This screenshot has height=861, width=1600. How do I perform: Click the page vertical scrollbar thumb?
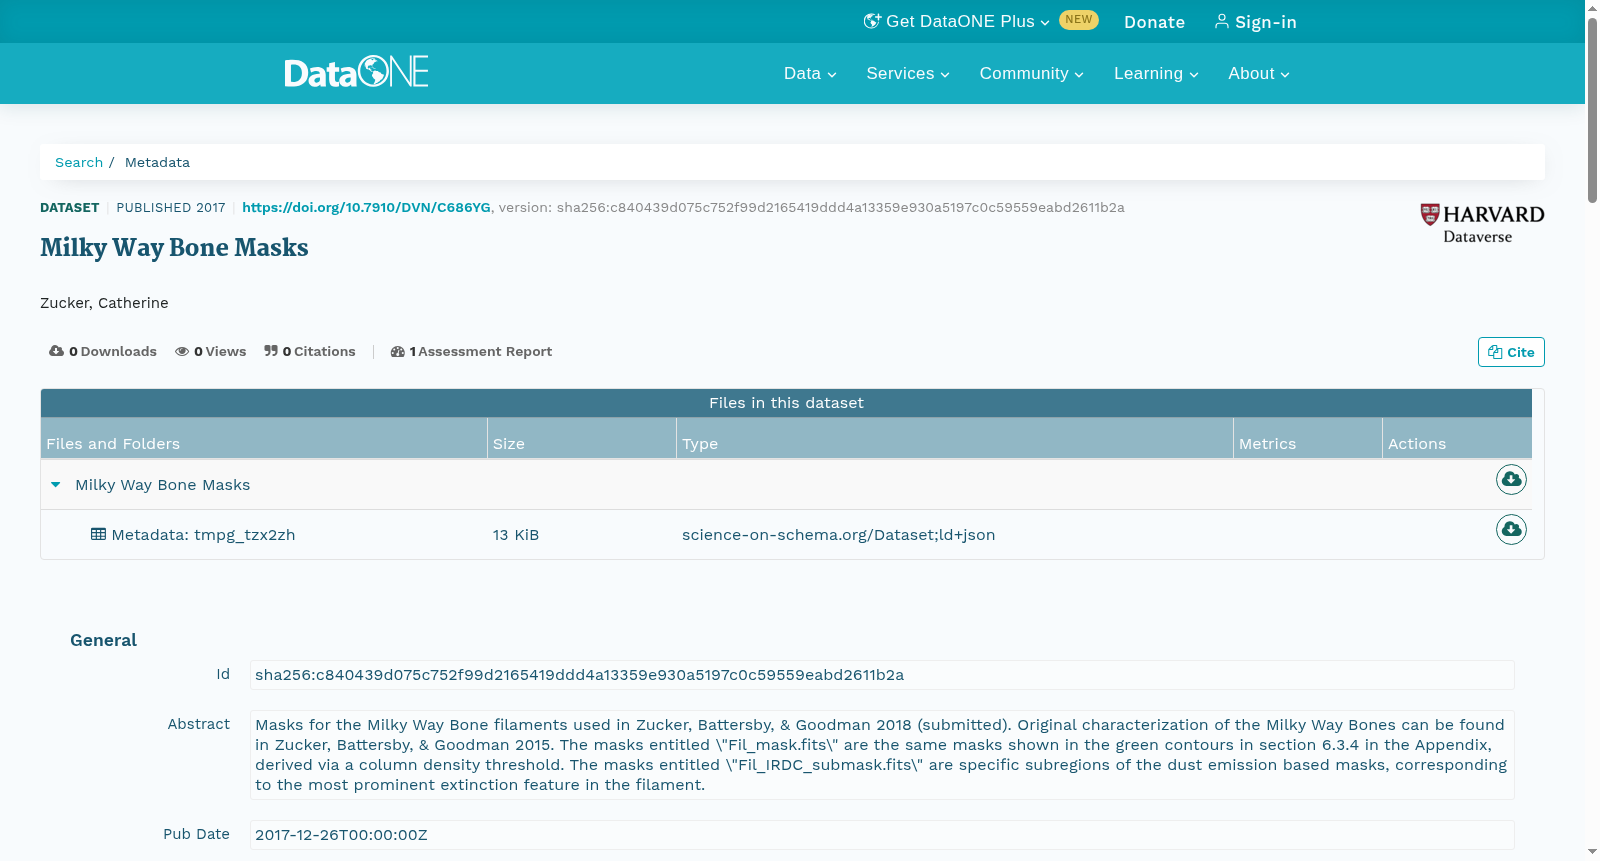(1592, 110)
